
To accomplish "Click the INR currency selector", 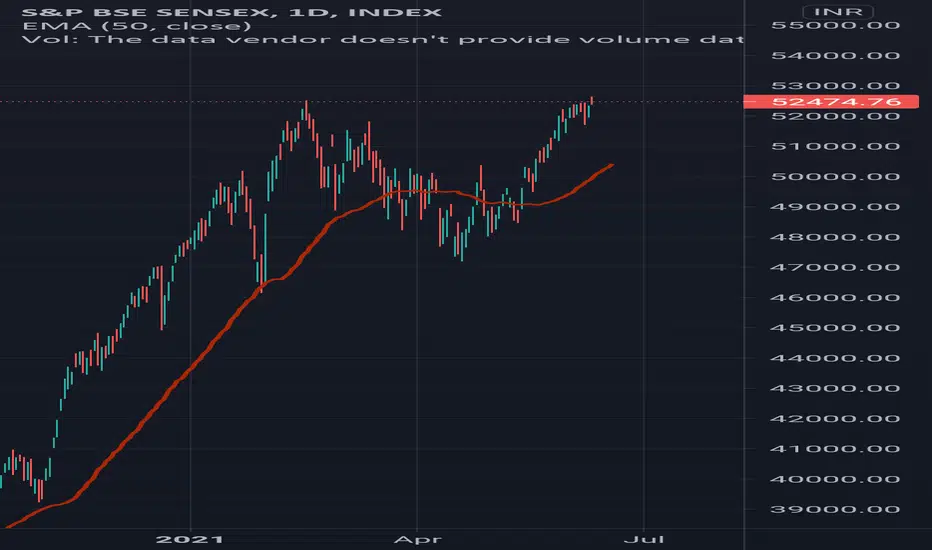I will pos(837,12).
